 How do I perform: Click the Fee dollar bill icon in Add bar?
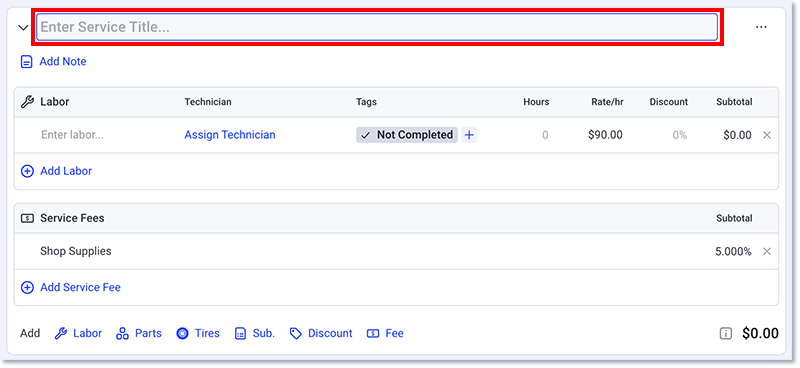[x=373, y=334]
